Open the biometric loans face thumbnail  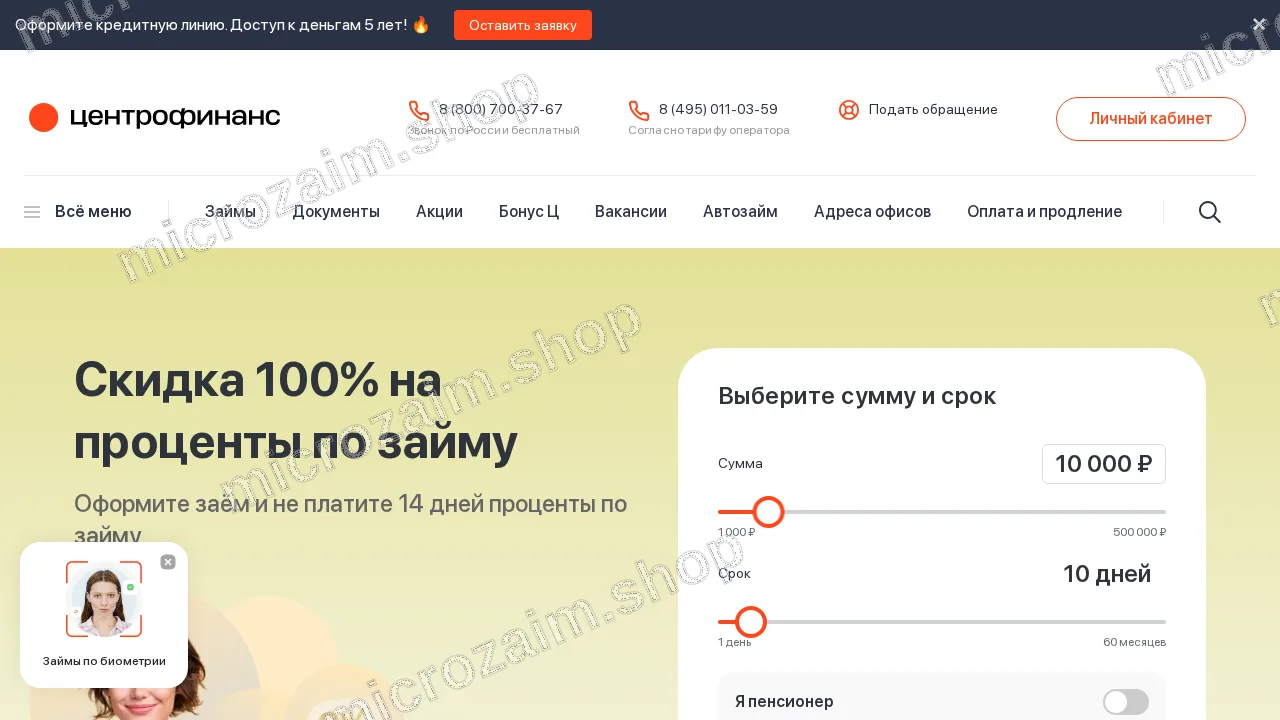104,599
